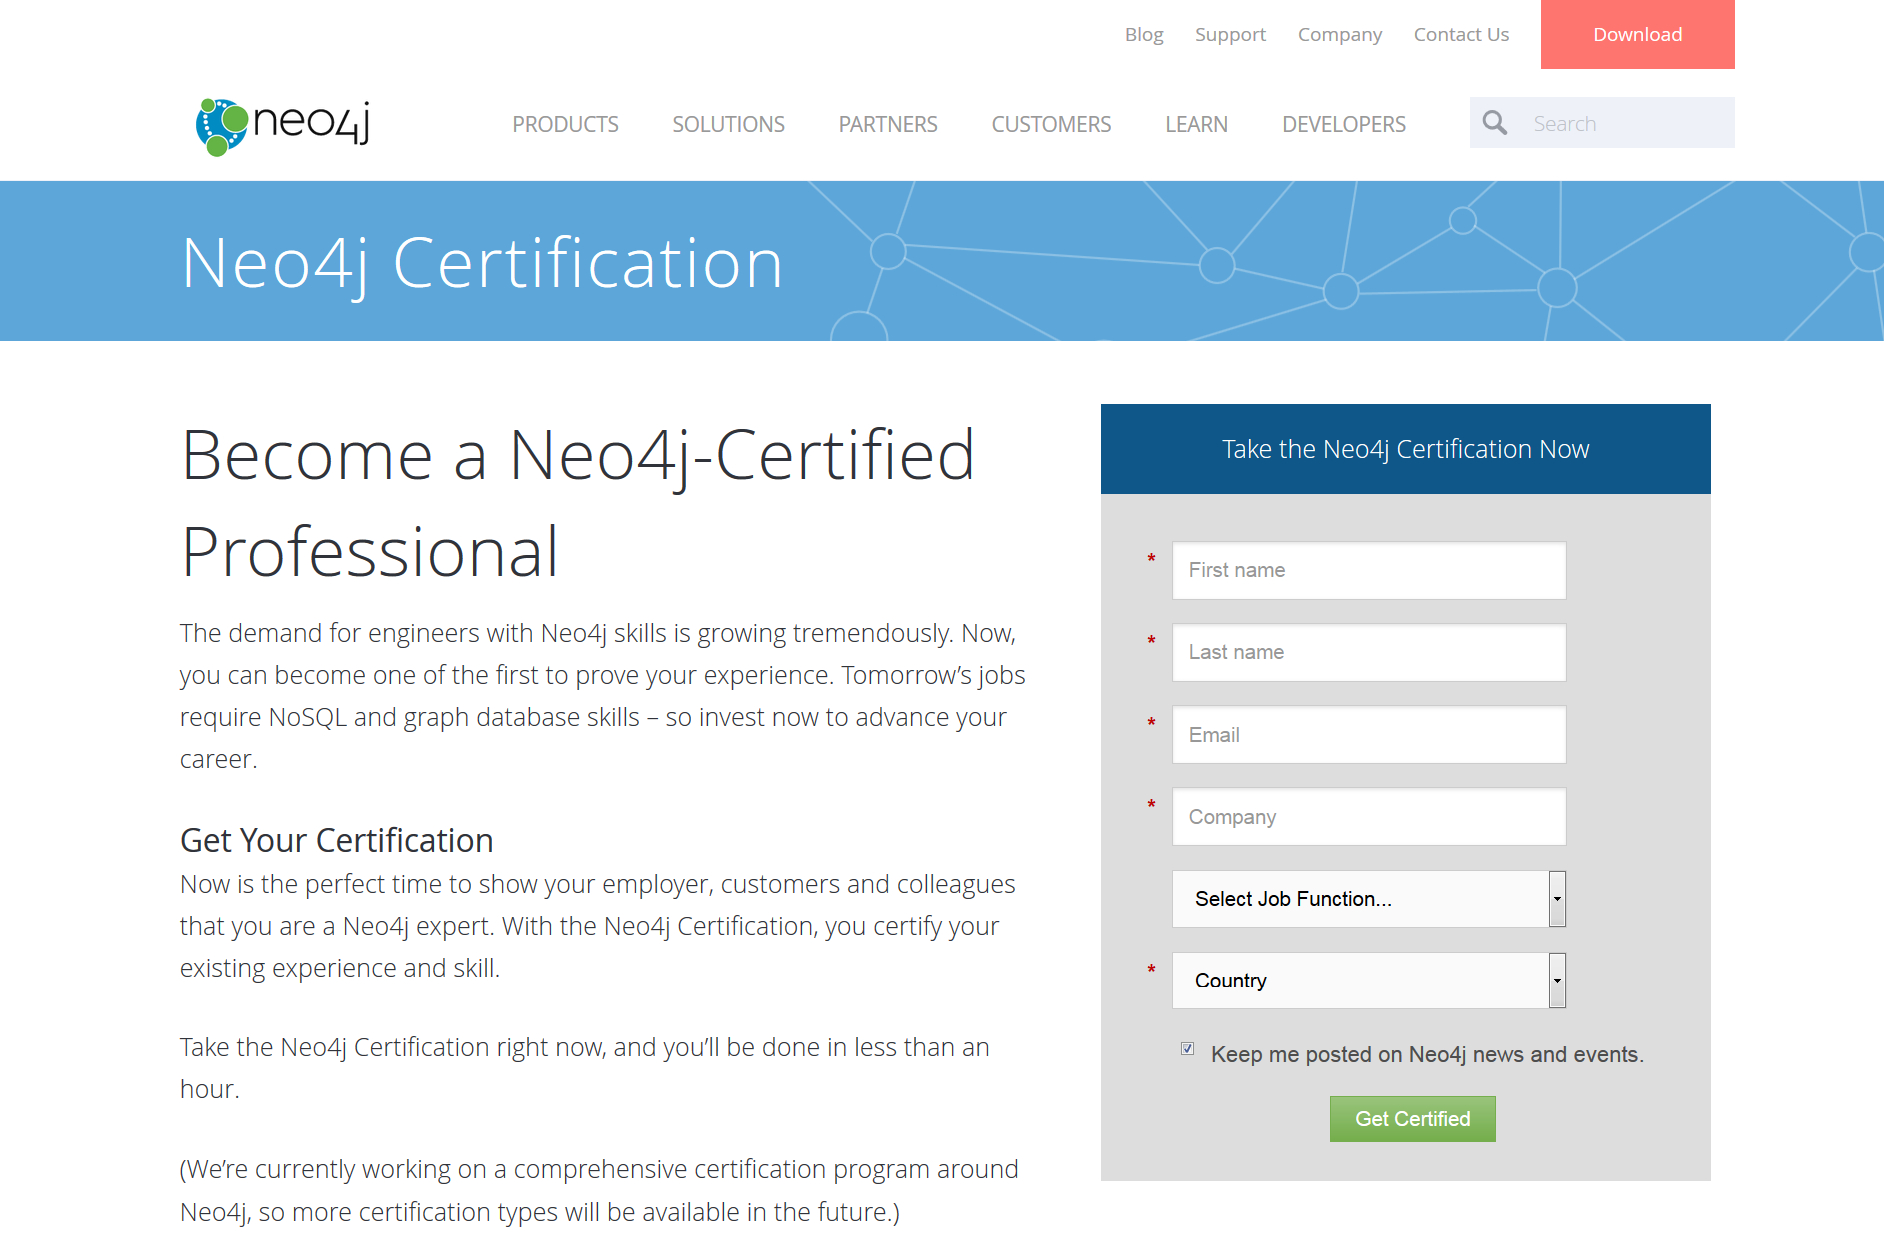Viewport: 1884px width, 1242px height.
Task: Click the First name field
Action: click(x=1369, y=570)
